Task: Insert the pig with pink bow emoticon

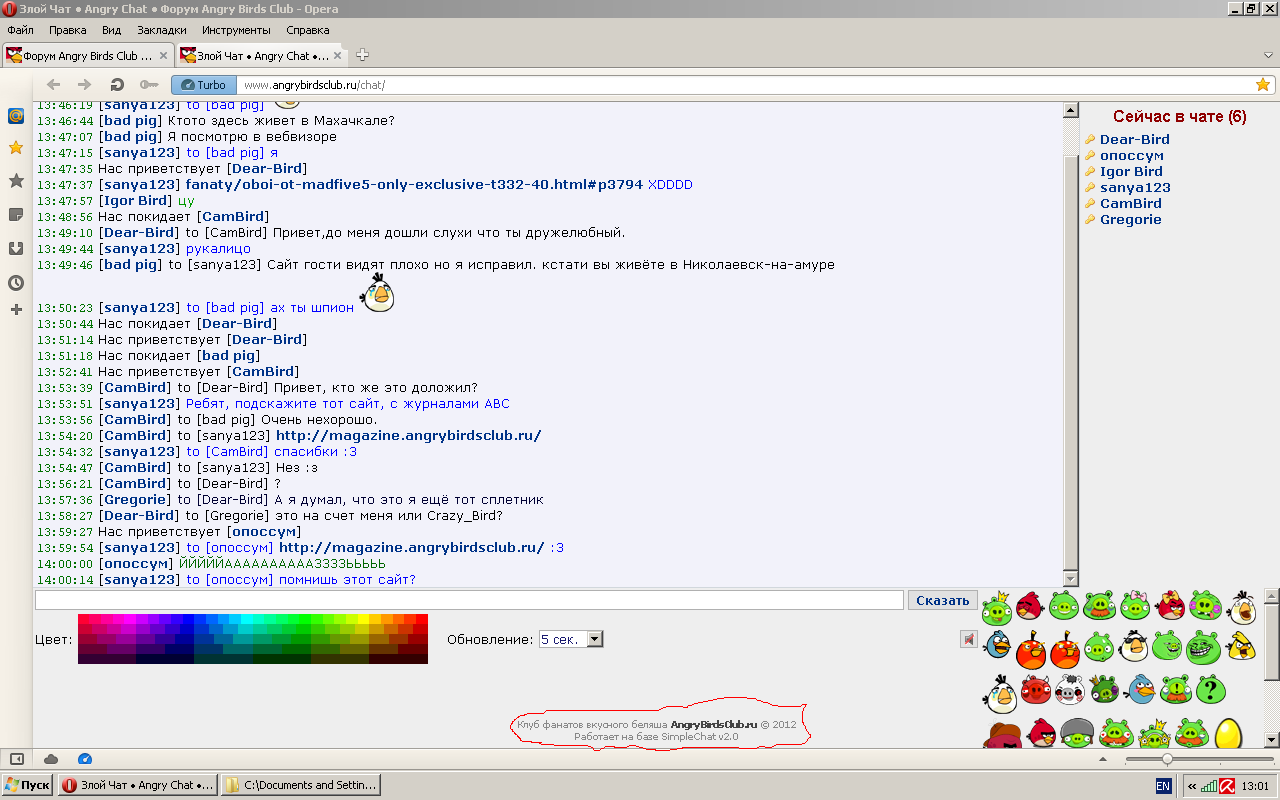Action: 1135,606
